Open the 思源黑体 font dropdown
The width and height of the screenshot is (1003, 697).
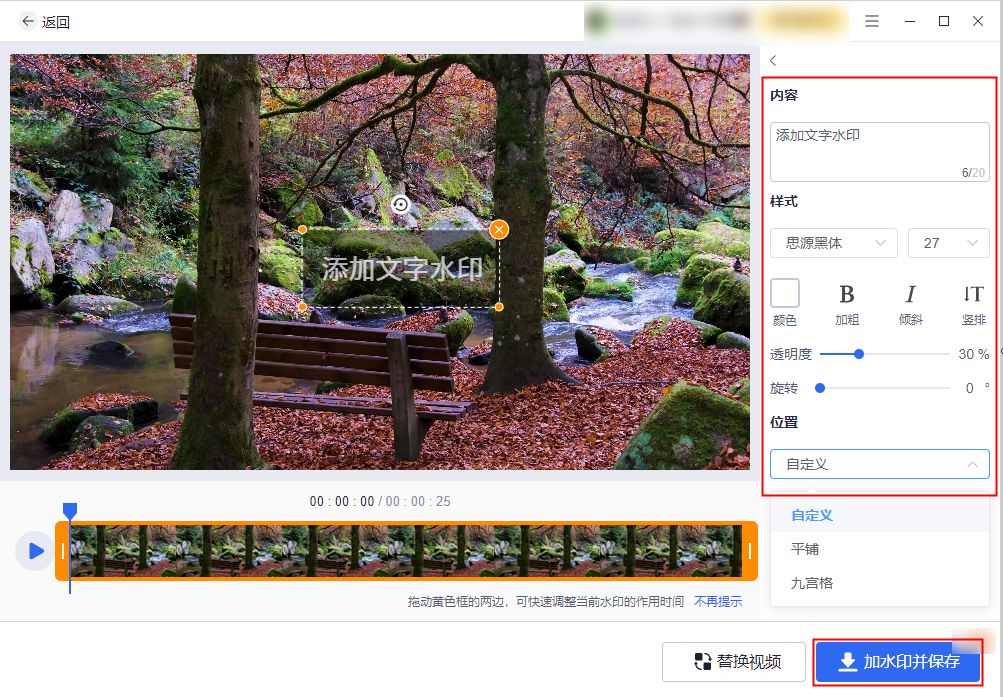pos(833,243)
